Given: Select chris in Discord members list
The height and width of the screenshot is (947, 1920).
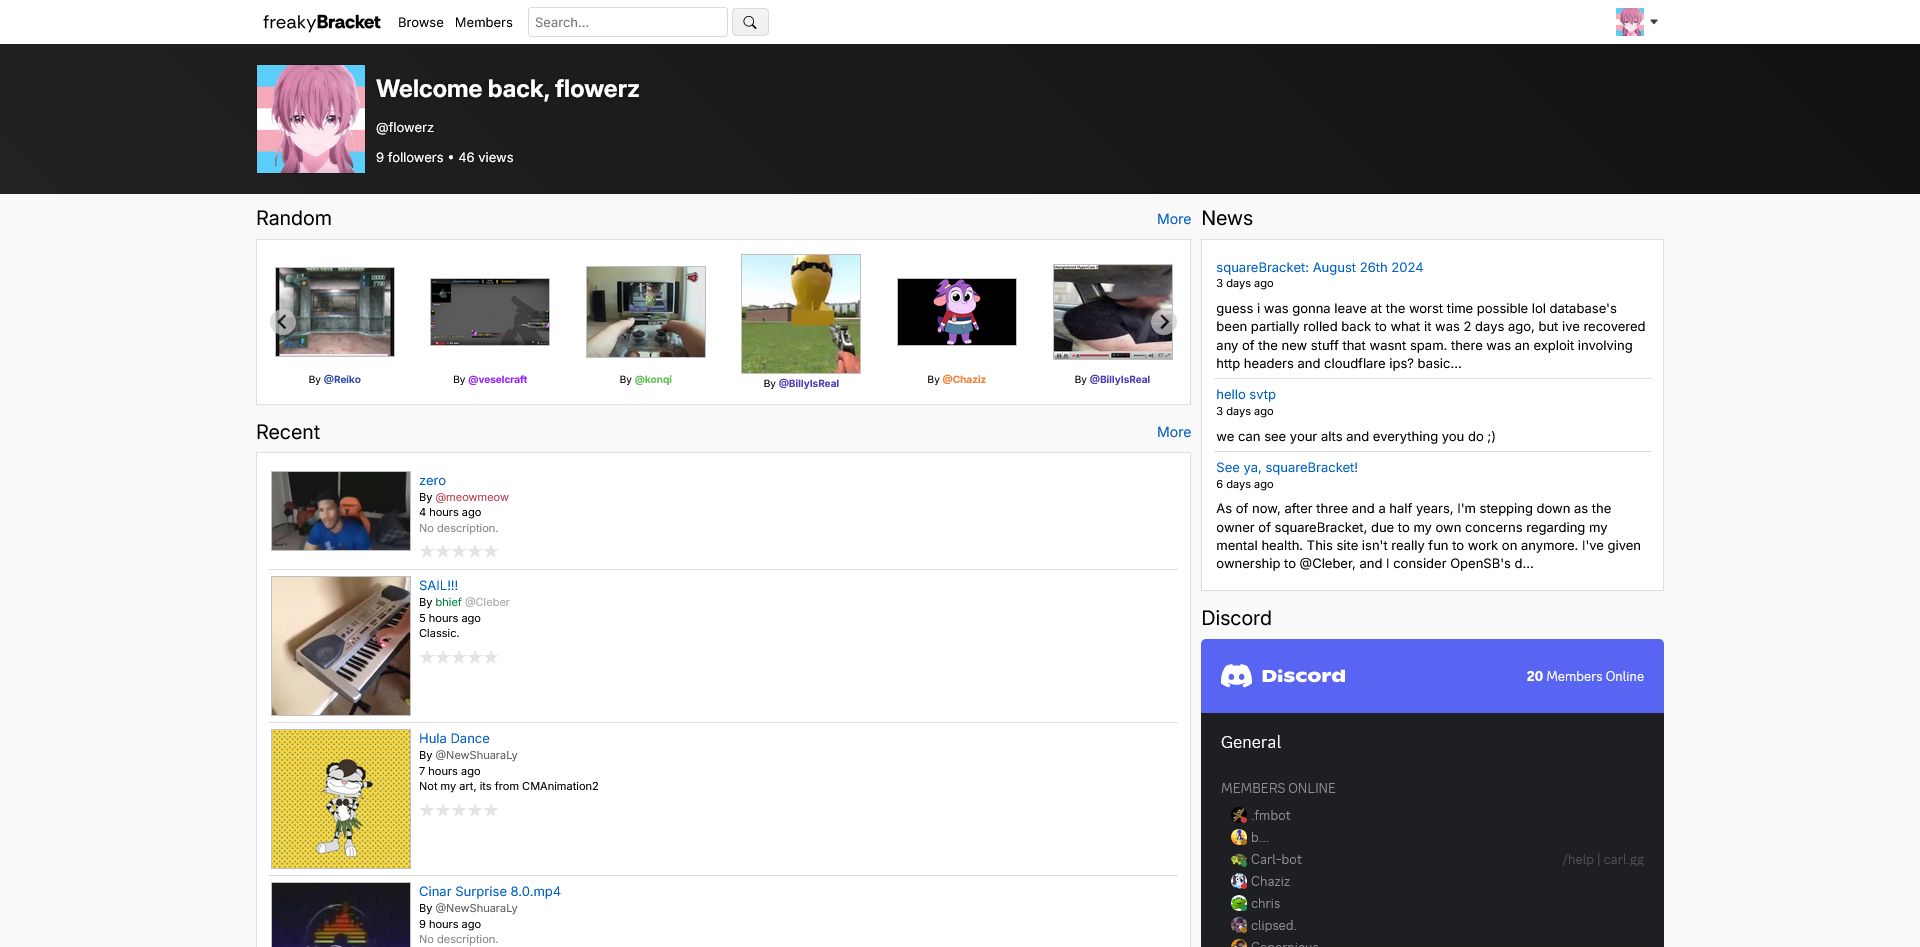Looking at the screenshot, I should (1256, 904).
